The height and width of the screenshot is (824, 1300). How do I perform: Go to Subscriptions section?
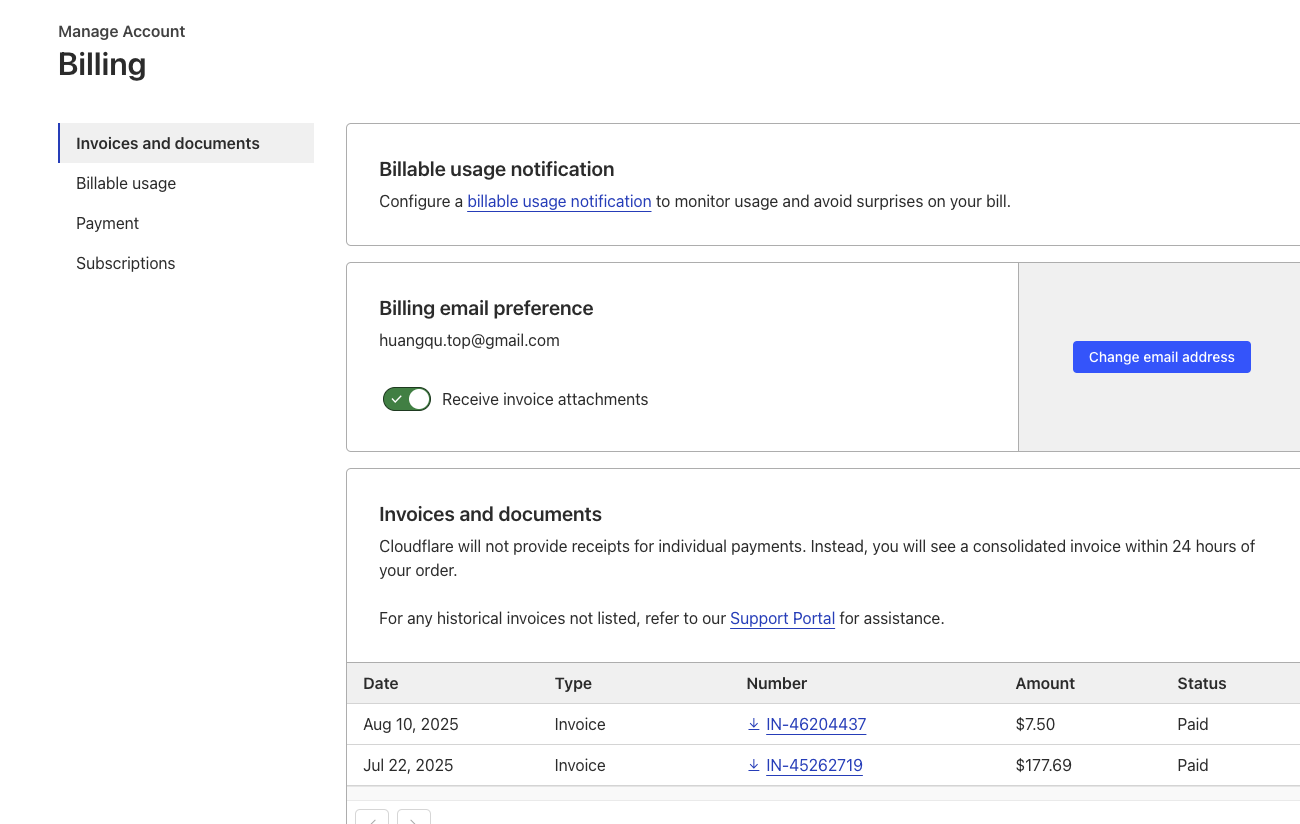[x=126, y=263]
